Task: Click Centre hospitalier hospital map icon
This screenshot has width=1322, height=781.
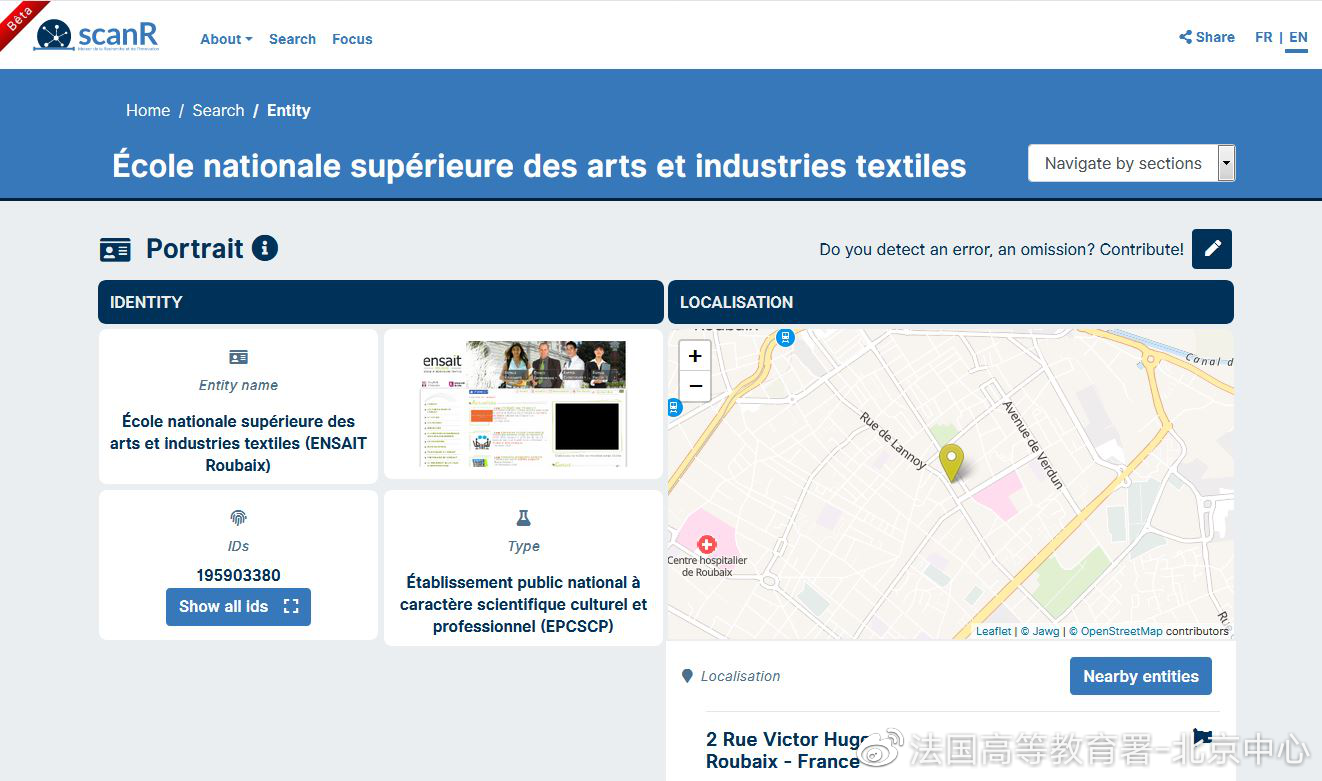Action: click(x=707, y=544)
